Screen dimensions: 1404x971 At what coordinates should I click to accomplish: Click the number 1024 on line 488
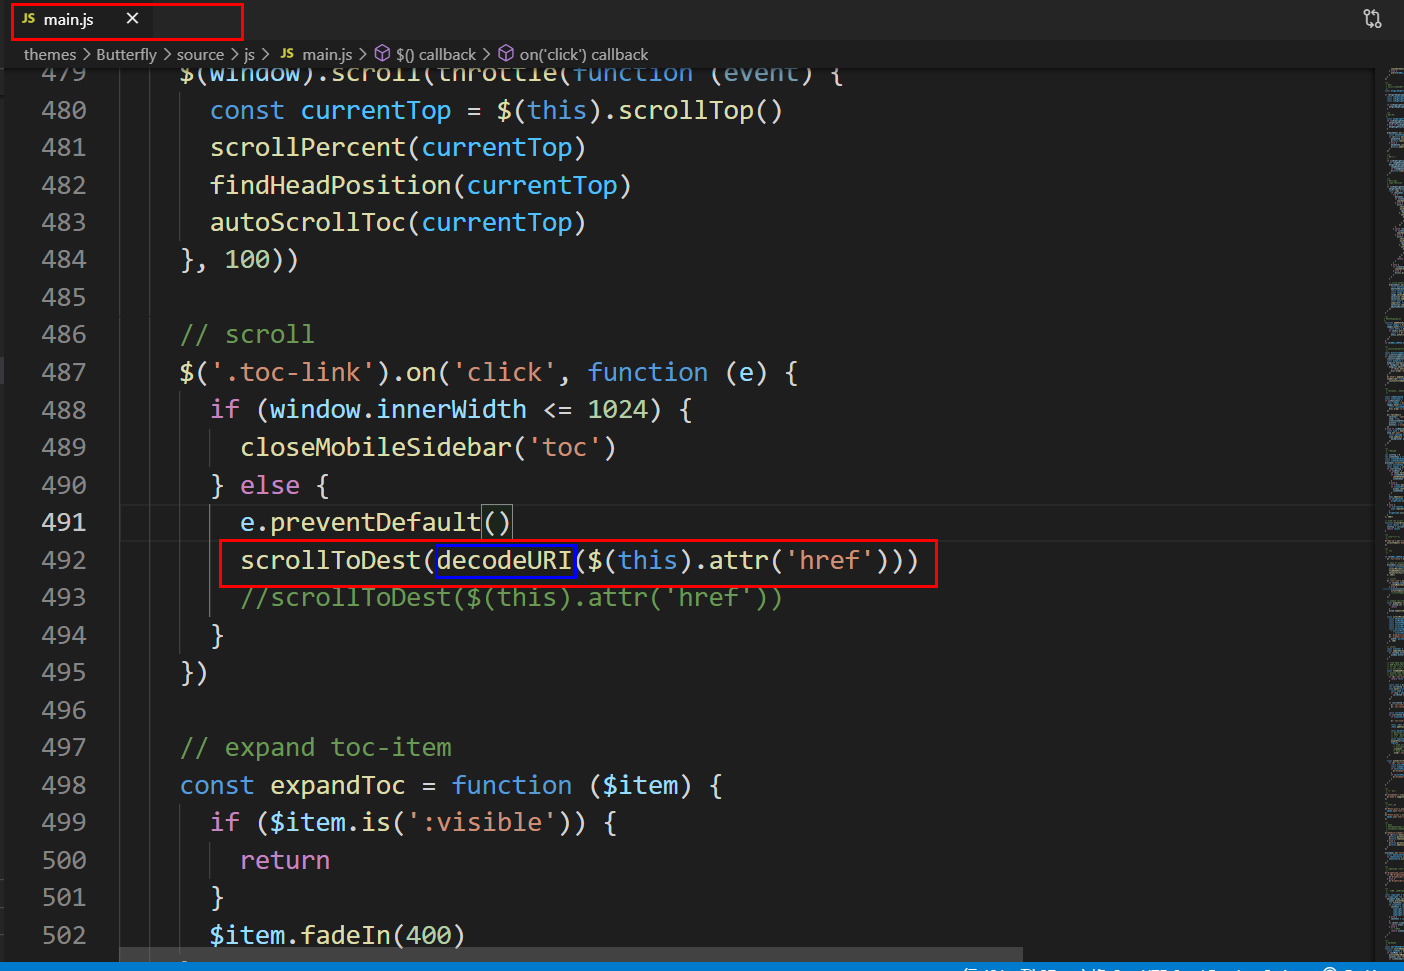[x=617, y=410]
